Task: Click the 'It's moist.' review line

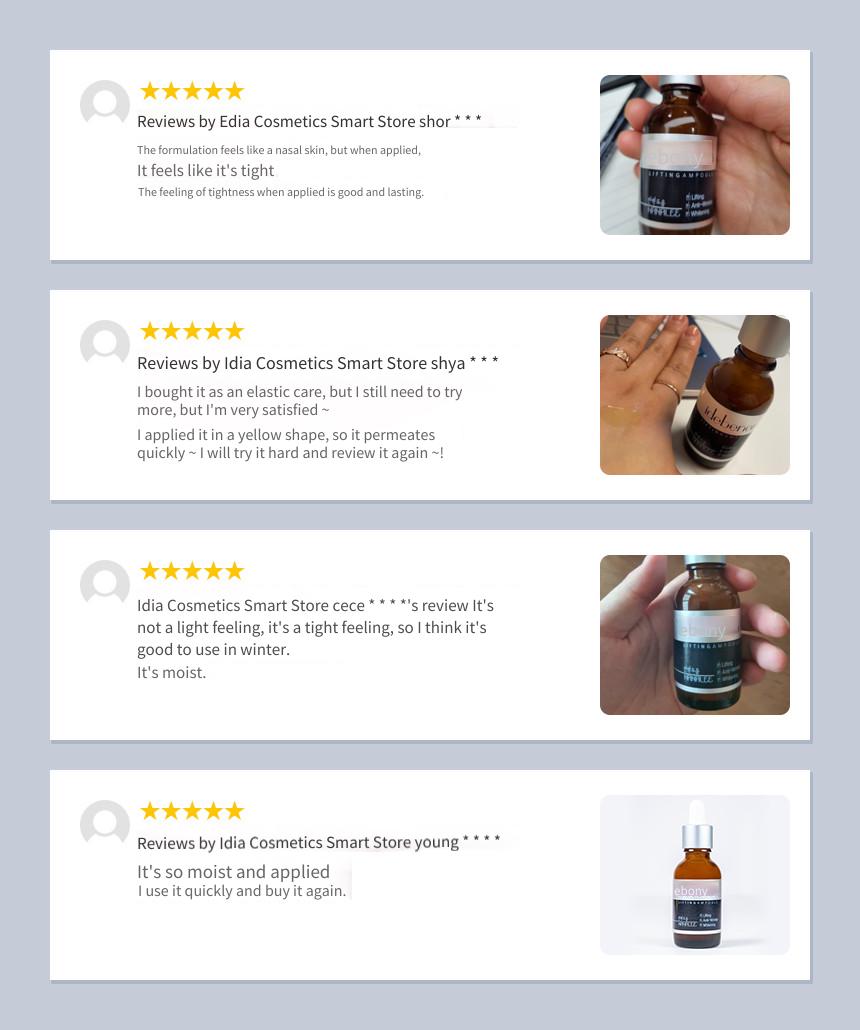Action: point(171,673)
